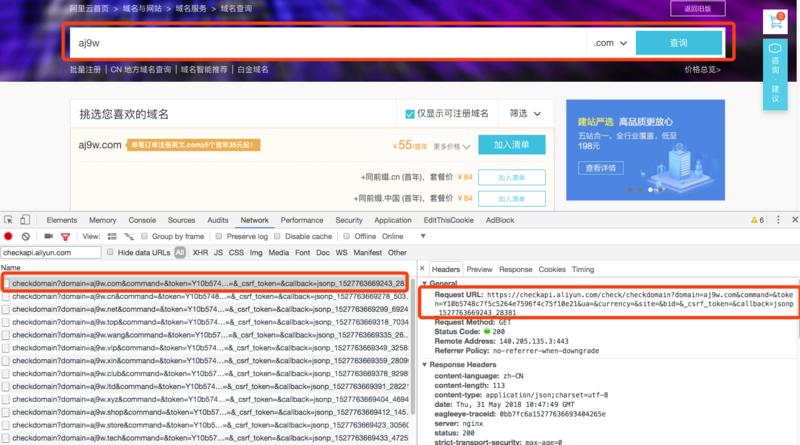Open the consultation and feedback sidebar widget
This screenshot has width=800, height=445.
[775, 75]
